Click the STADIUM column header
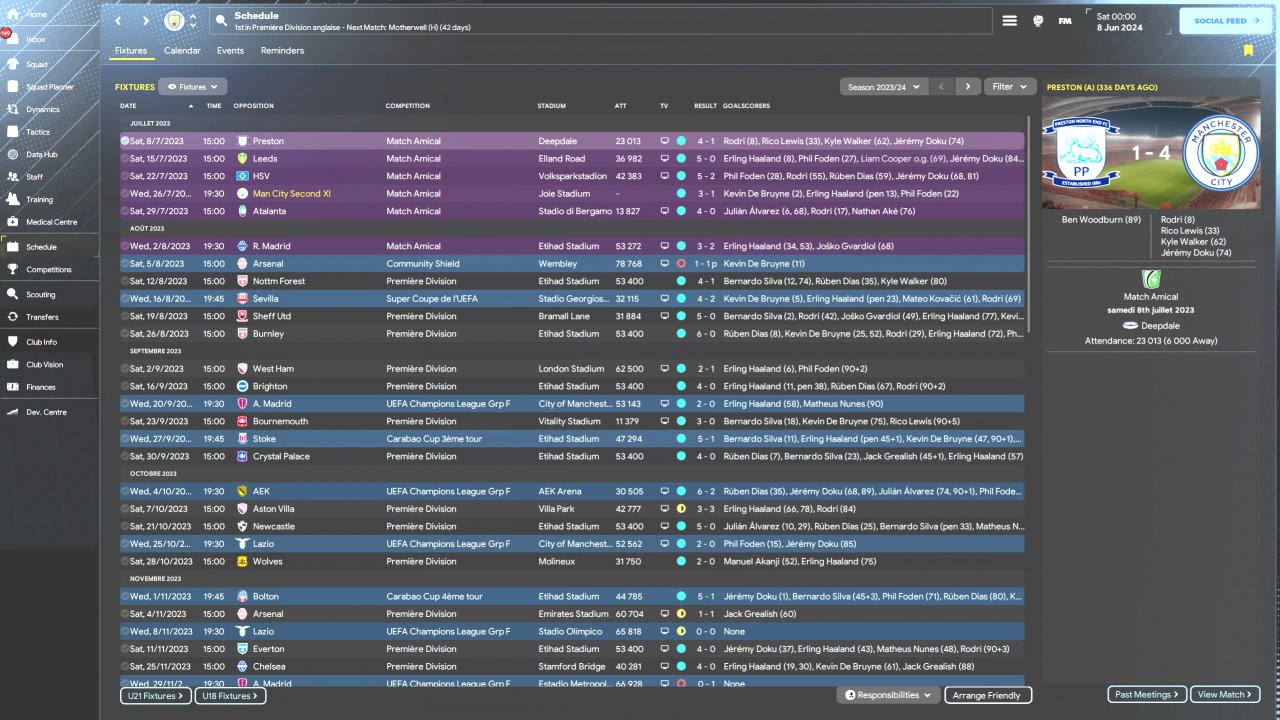Screen dimensions: 1280x720 [552, 106]
